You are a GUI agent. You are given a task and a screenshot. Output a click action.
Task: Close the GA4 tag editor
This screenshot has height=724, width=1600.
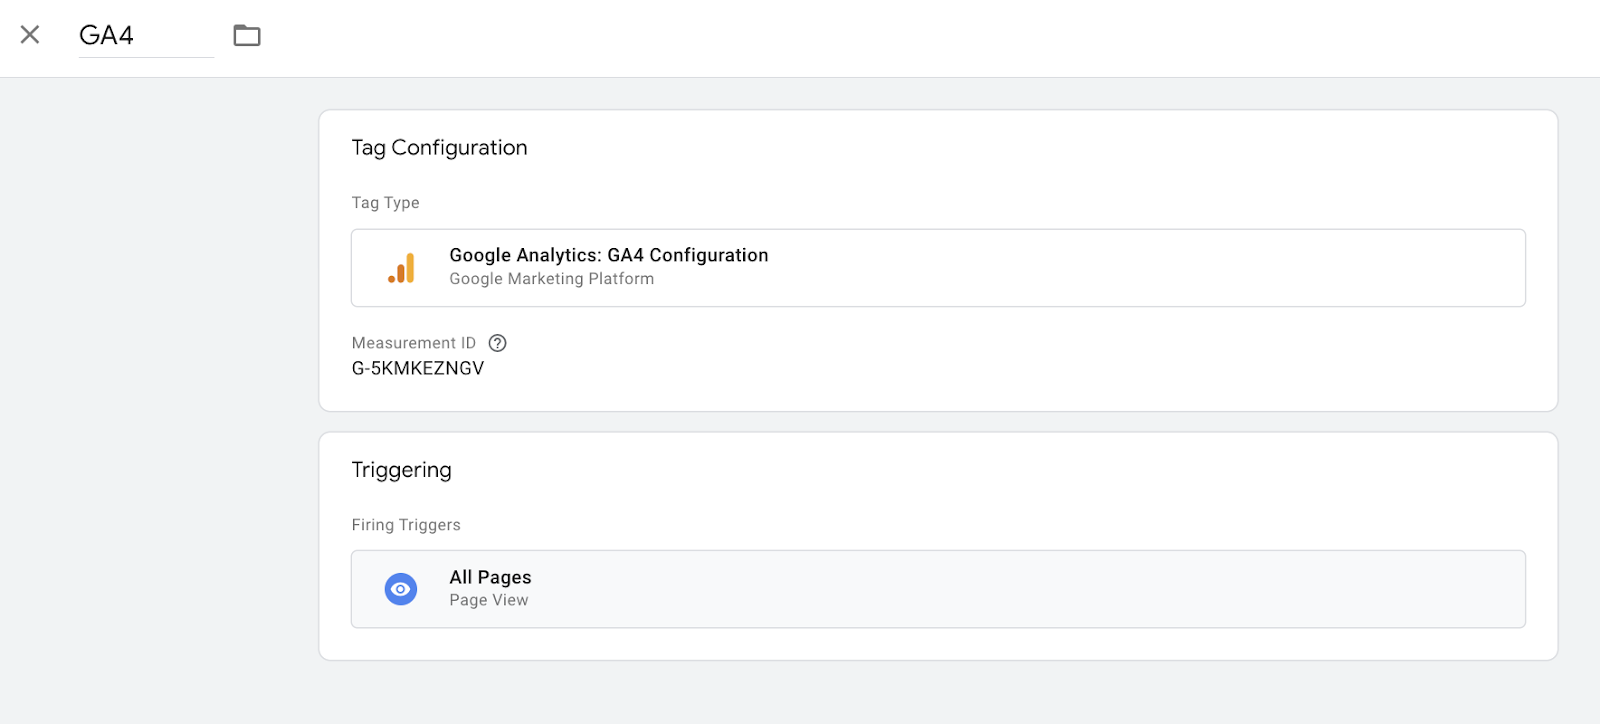point(30,35)
